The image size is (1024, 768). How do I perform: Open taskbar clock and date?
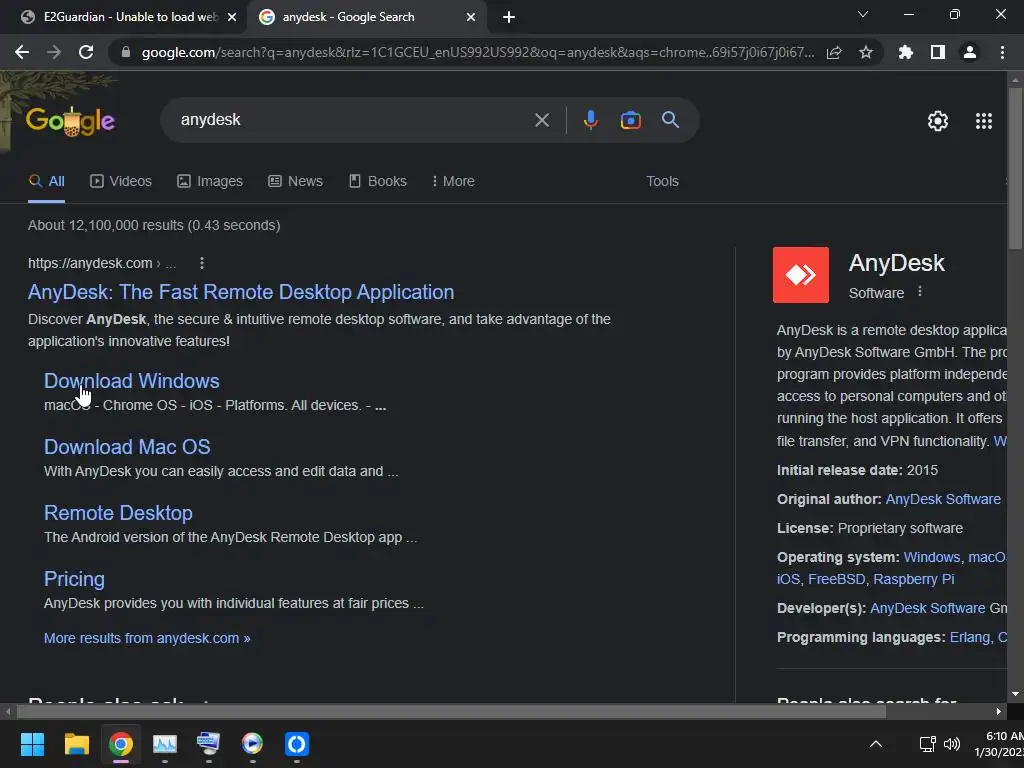(999, 744)
